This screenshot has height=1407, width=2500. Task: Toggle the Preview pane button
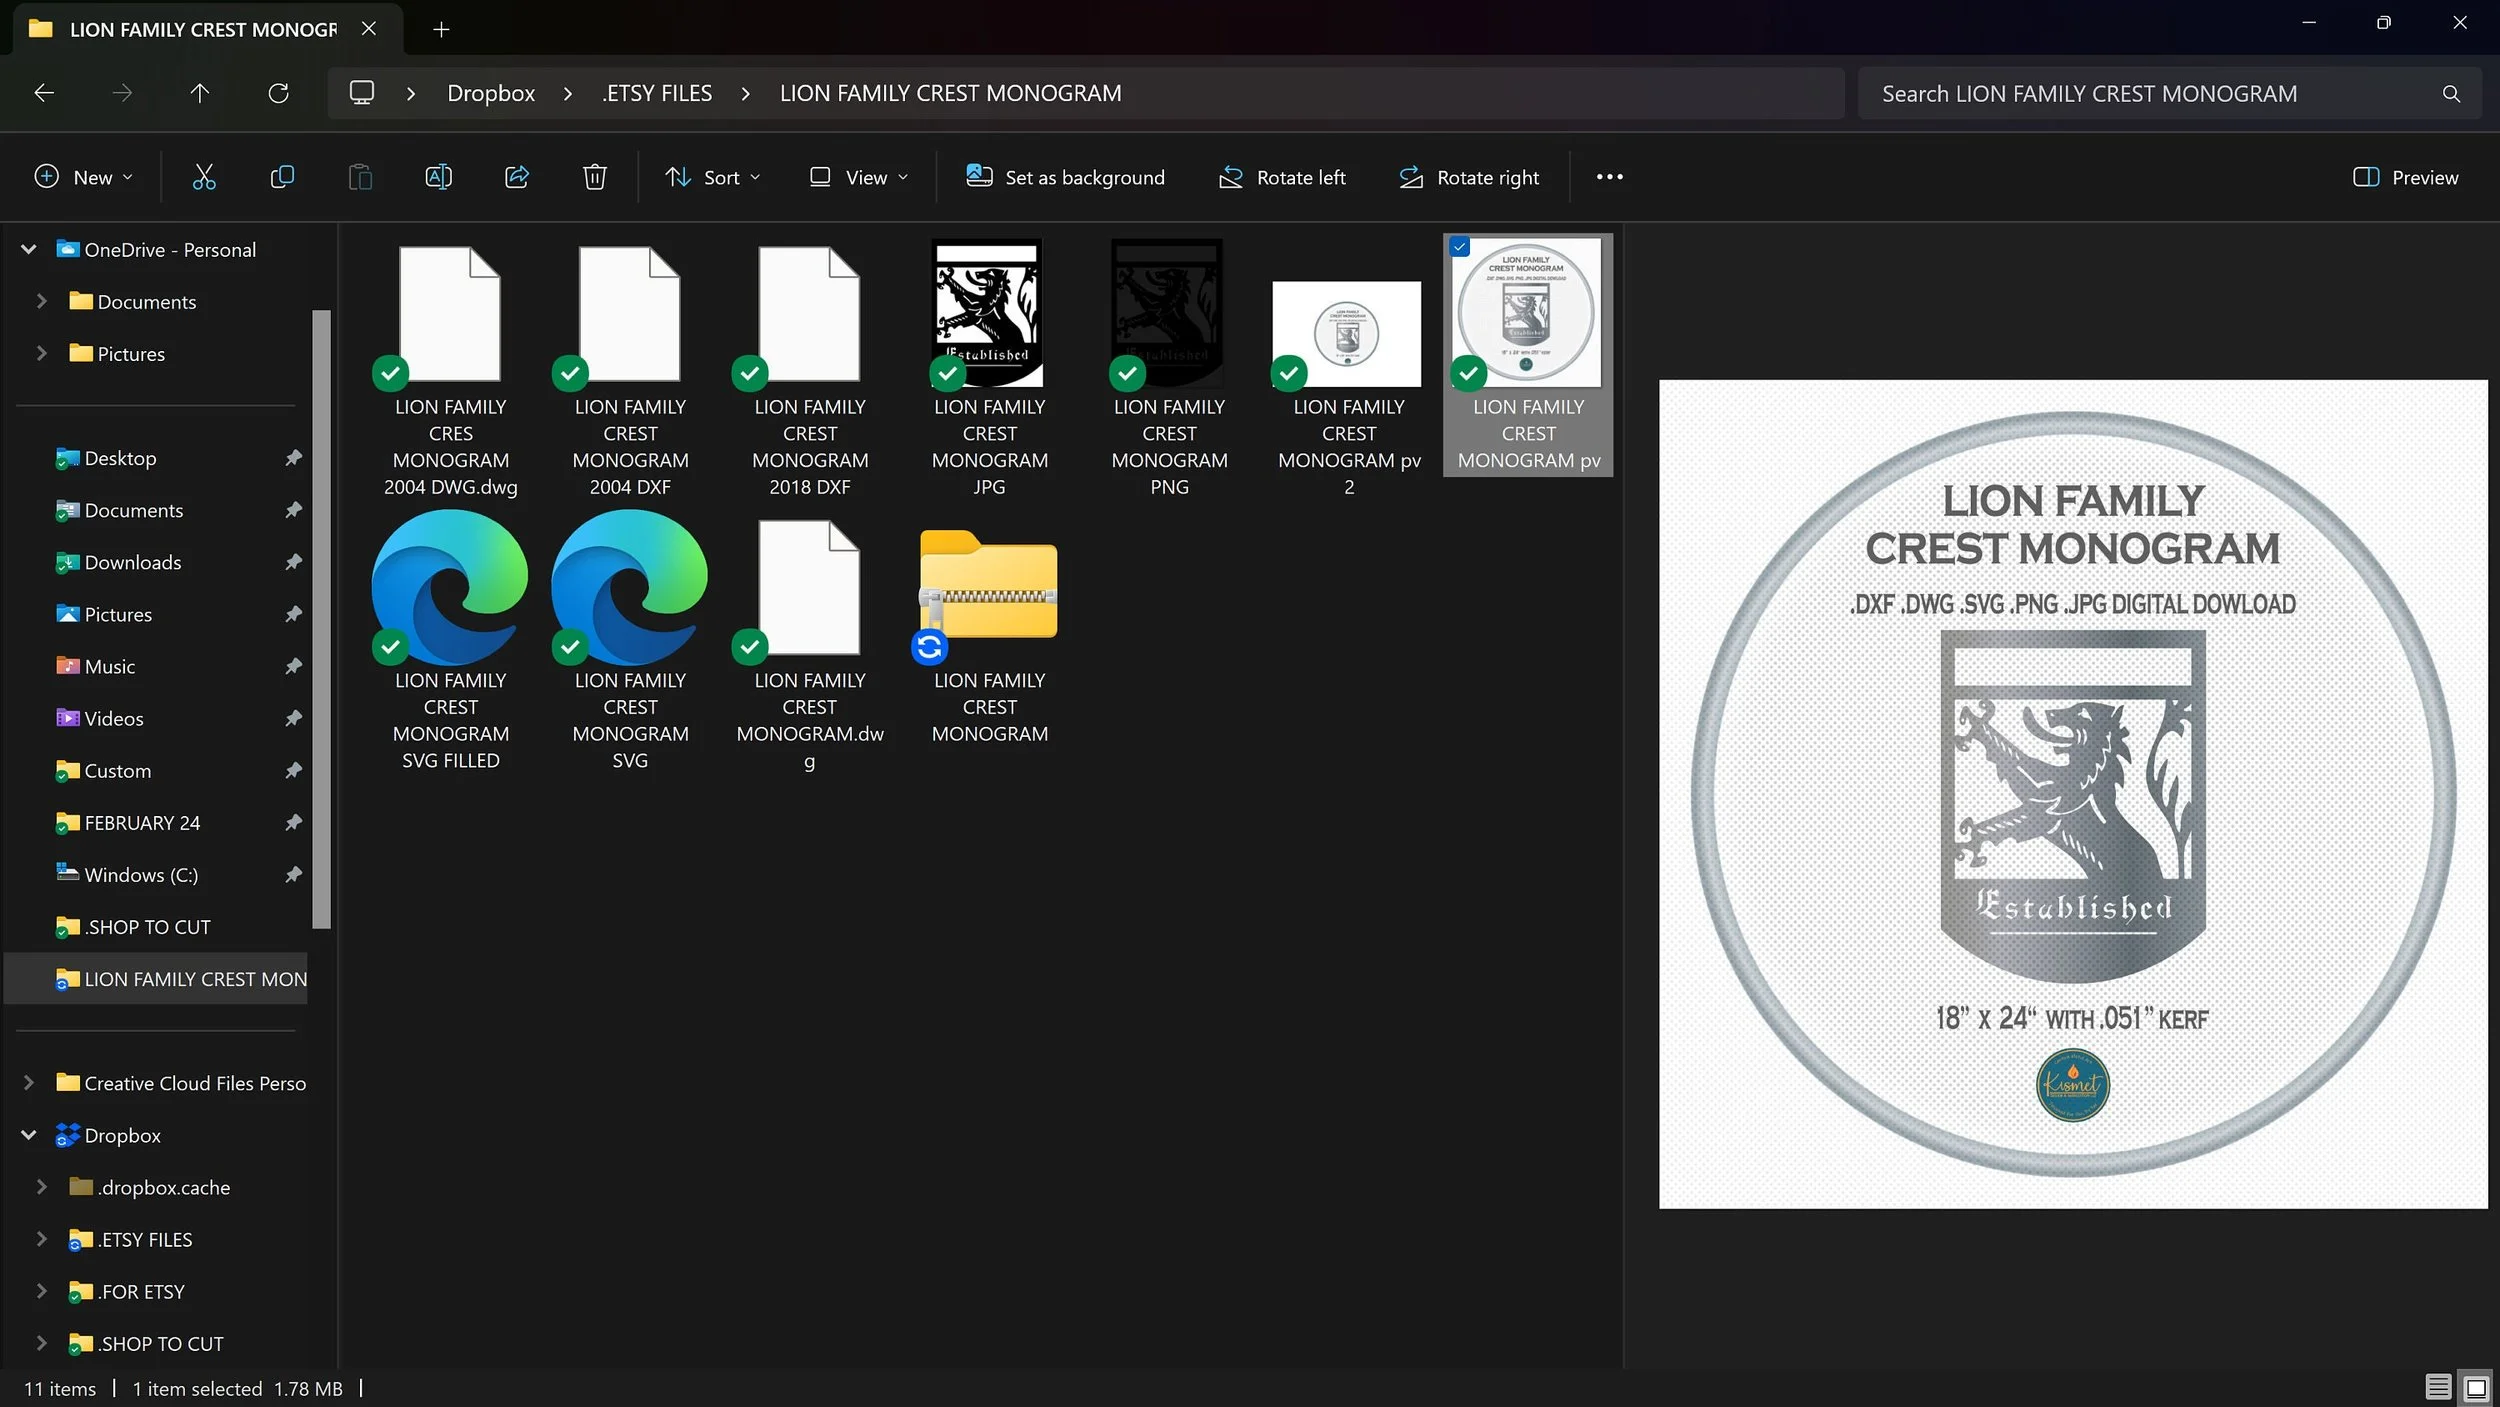(x=2405, y=177)
